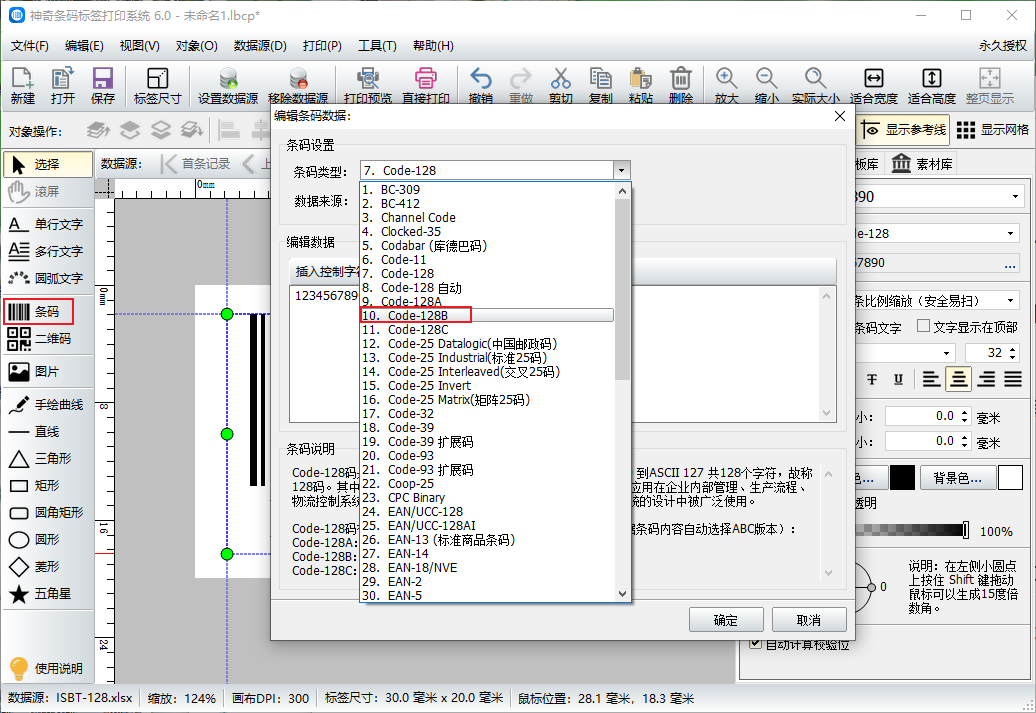This screenshot has width=1036, height=713.
Task: Delete object with 删除 trash icon
Action: (681, 85)
